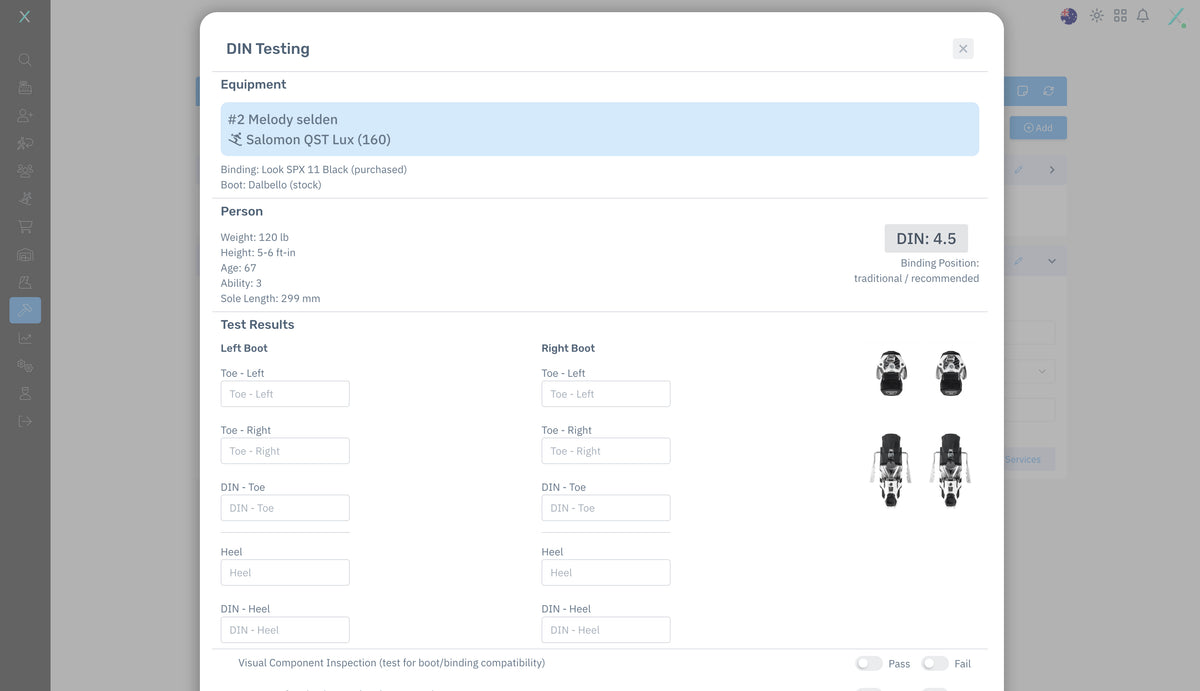Click the DIN: 4.5 badge
The width and height of the screenshot is (1200, 691).
tap(926, 238)
